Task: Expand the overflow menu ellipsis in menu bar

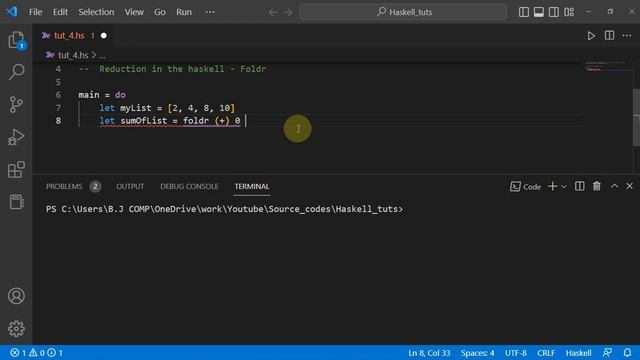Action: (210, 12)
